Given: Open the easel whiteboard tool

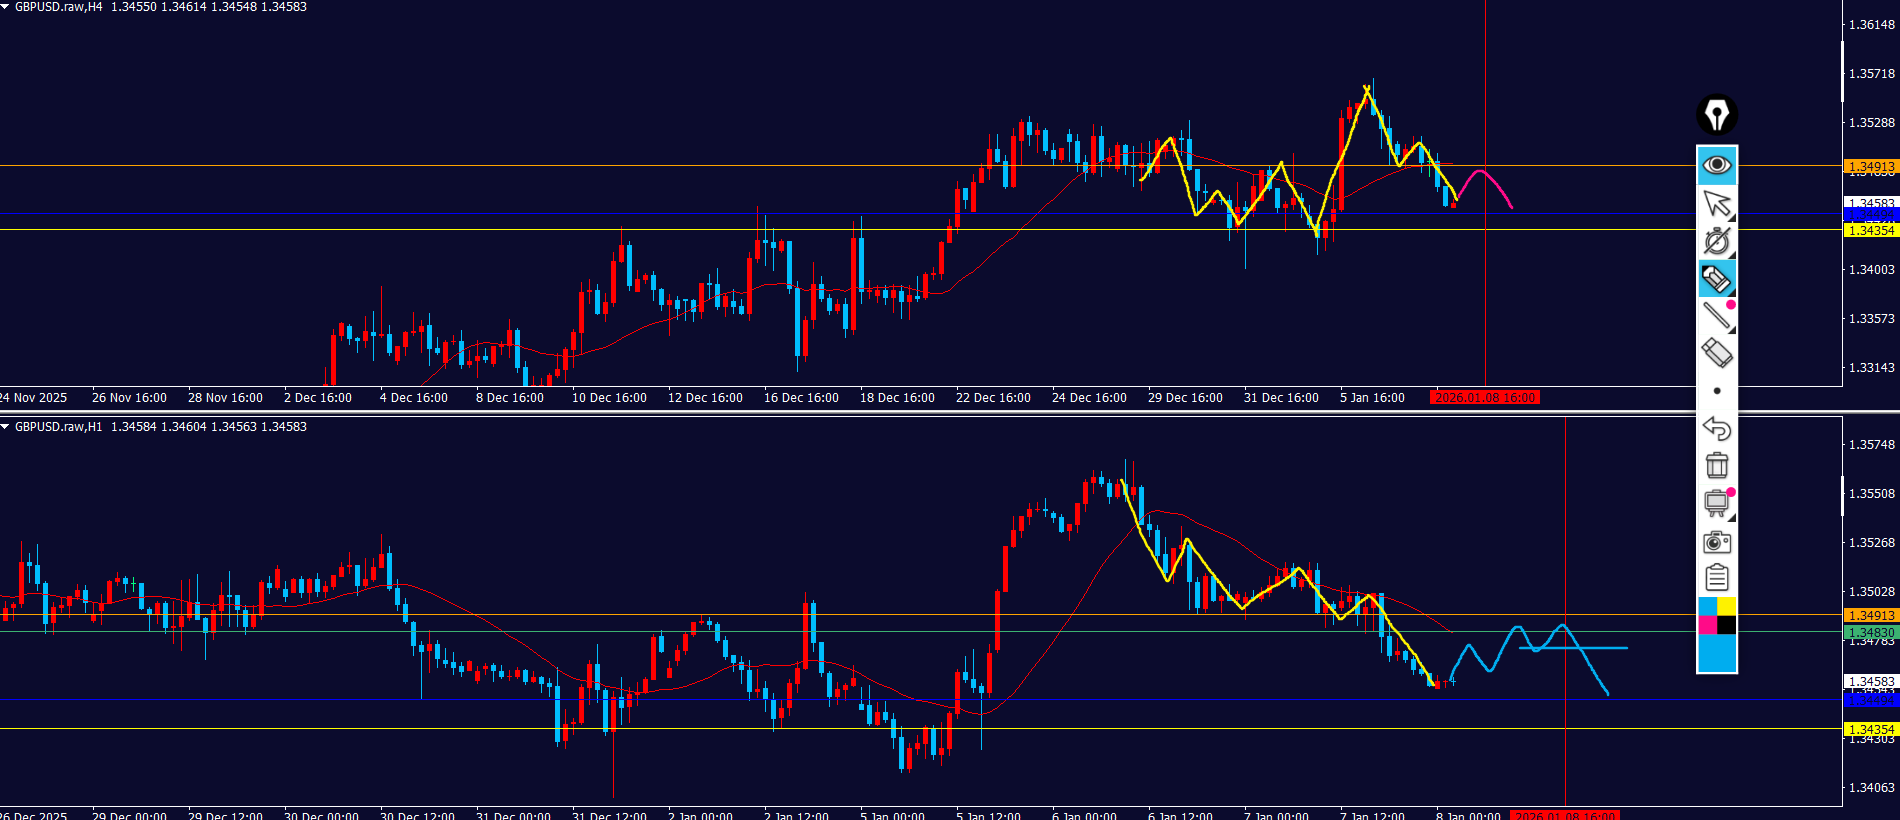Looking at the screenshot, I should click(1716, 502).
